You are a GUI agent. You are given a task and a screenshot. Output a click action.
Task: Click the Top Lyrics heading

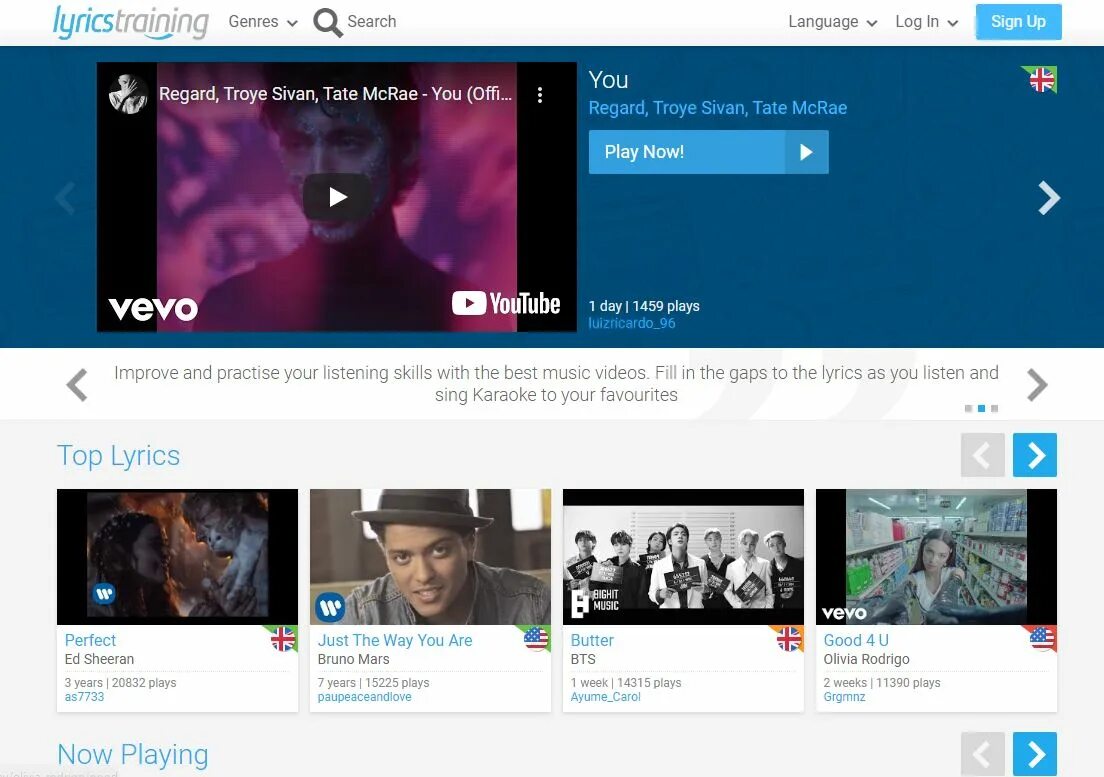point(118,456)
